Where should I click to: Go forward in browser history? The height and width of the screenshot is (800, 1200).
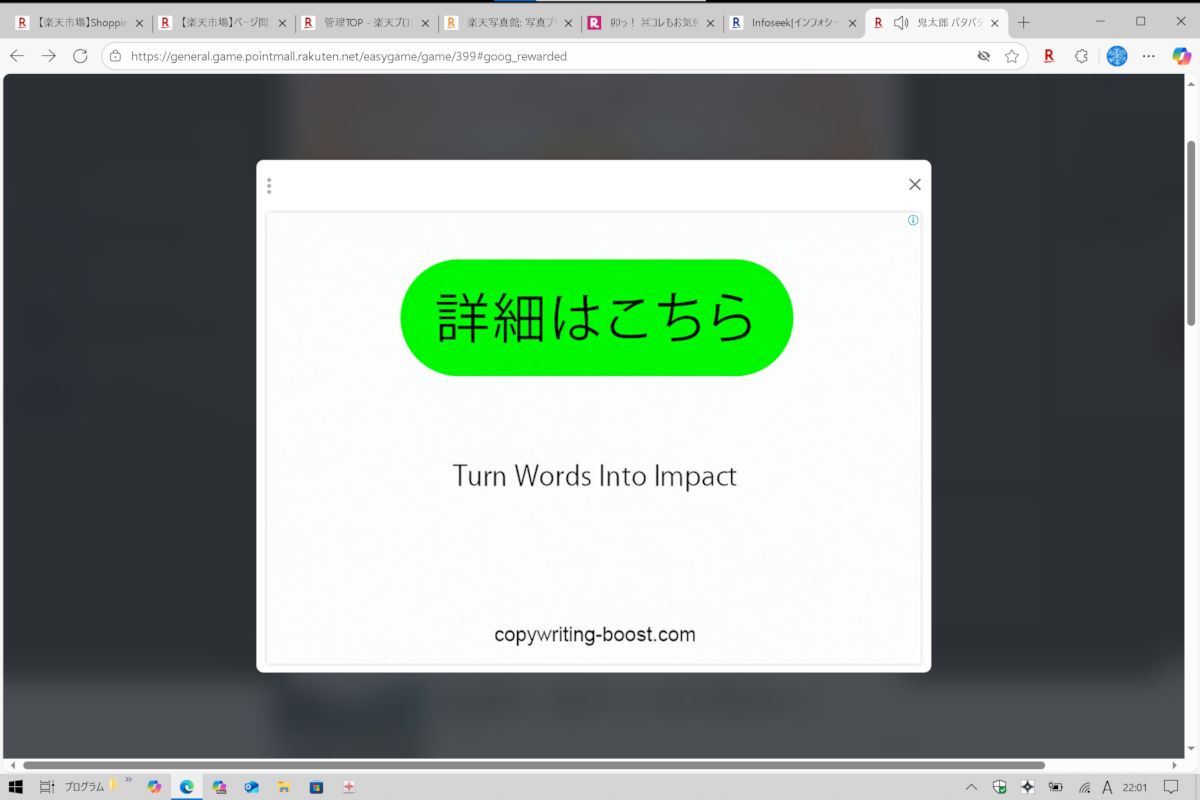click(48, 56)
